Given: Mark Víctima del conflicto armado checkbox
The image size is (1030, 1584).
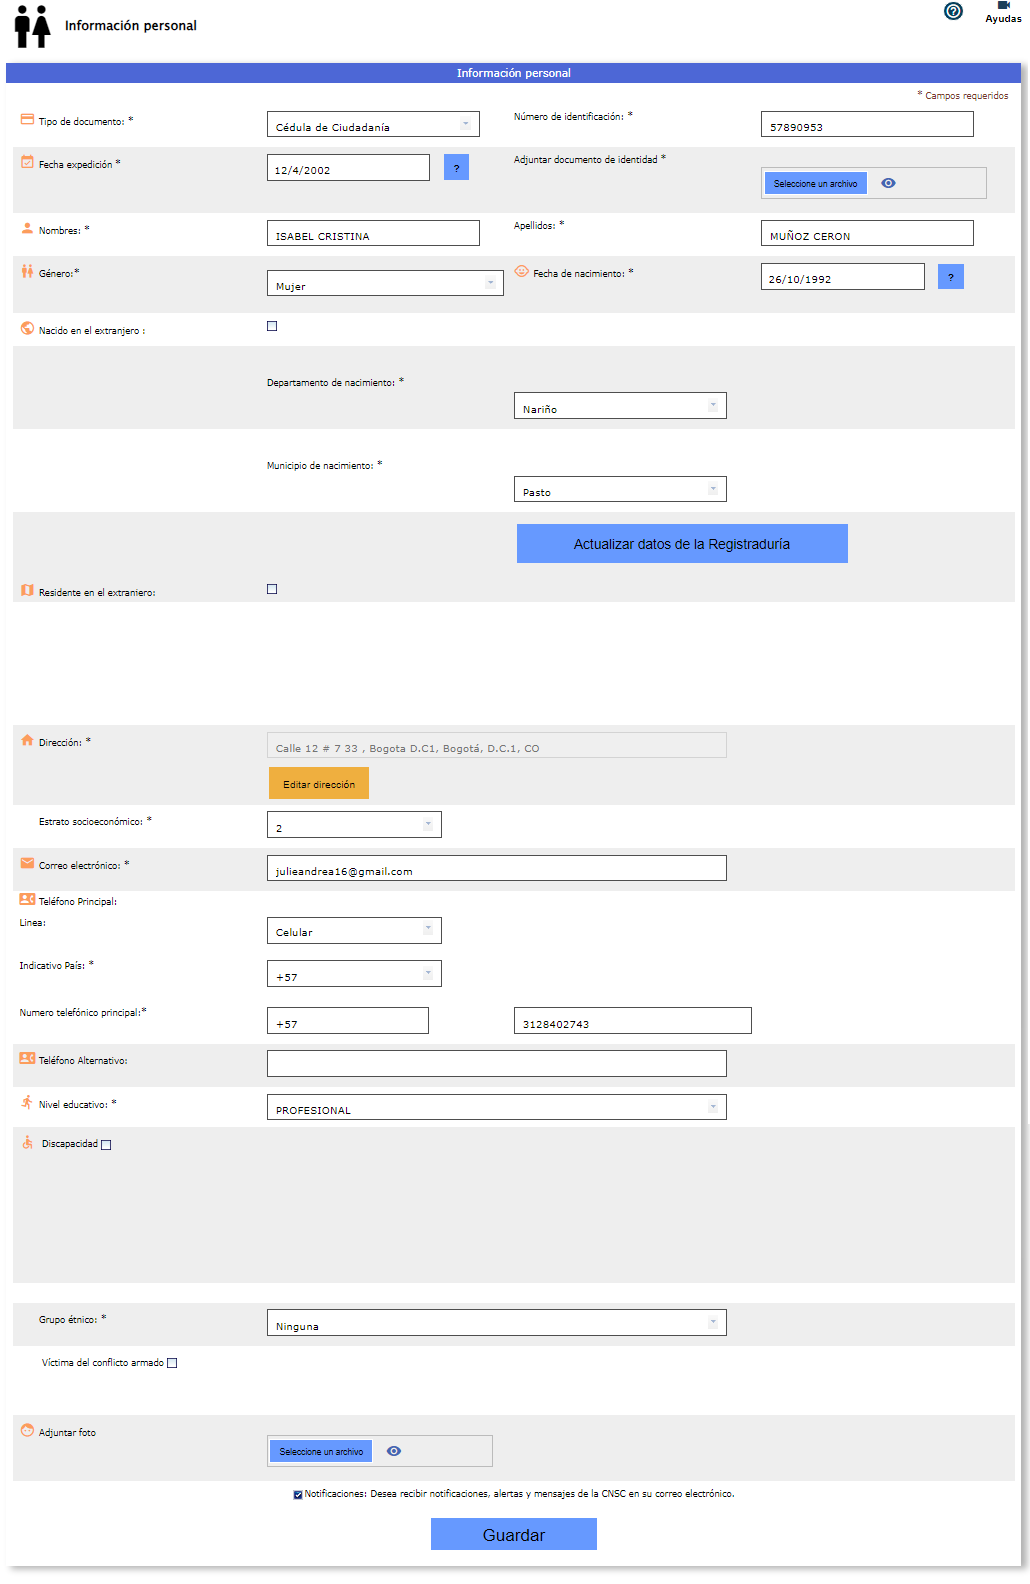Looking at the screenshot, I should tap(172, 1363).
